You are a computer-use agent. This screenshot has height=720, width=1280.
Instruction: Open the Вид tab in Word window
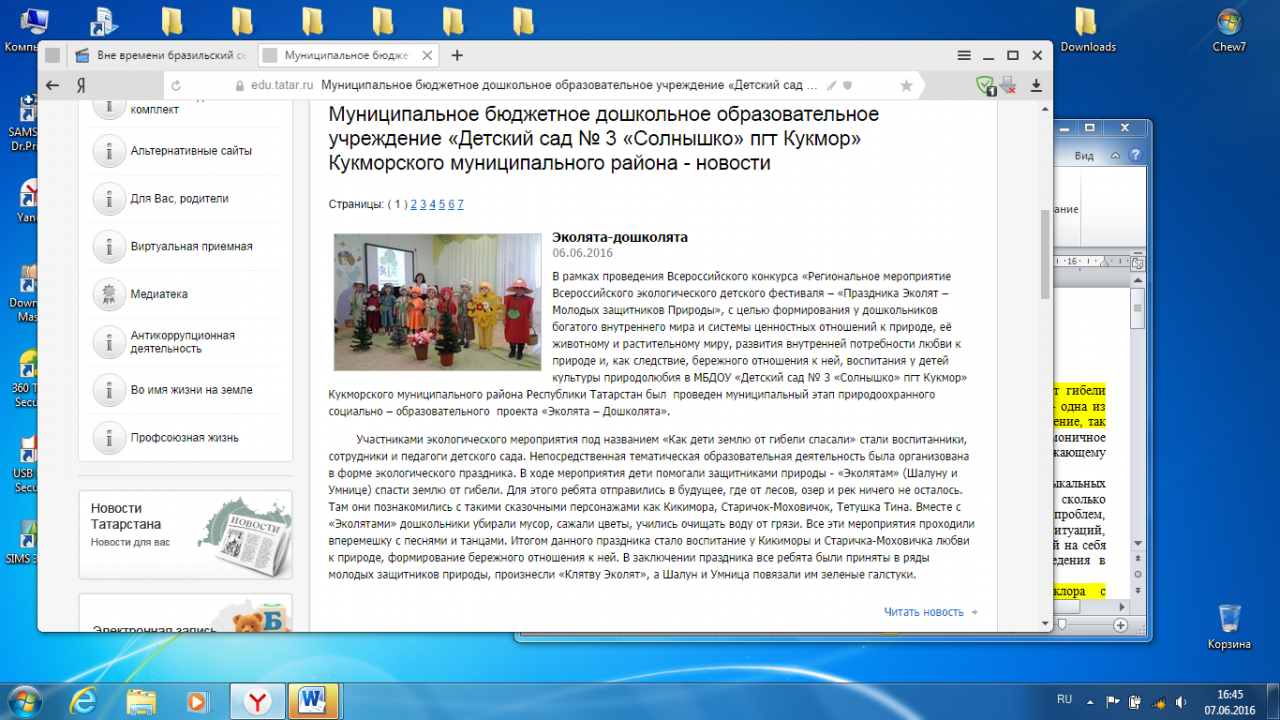coord(1084,156)
